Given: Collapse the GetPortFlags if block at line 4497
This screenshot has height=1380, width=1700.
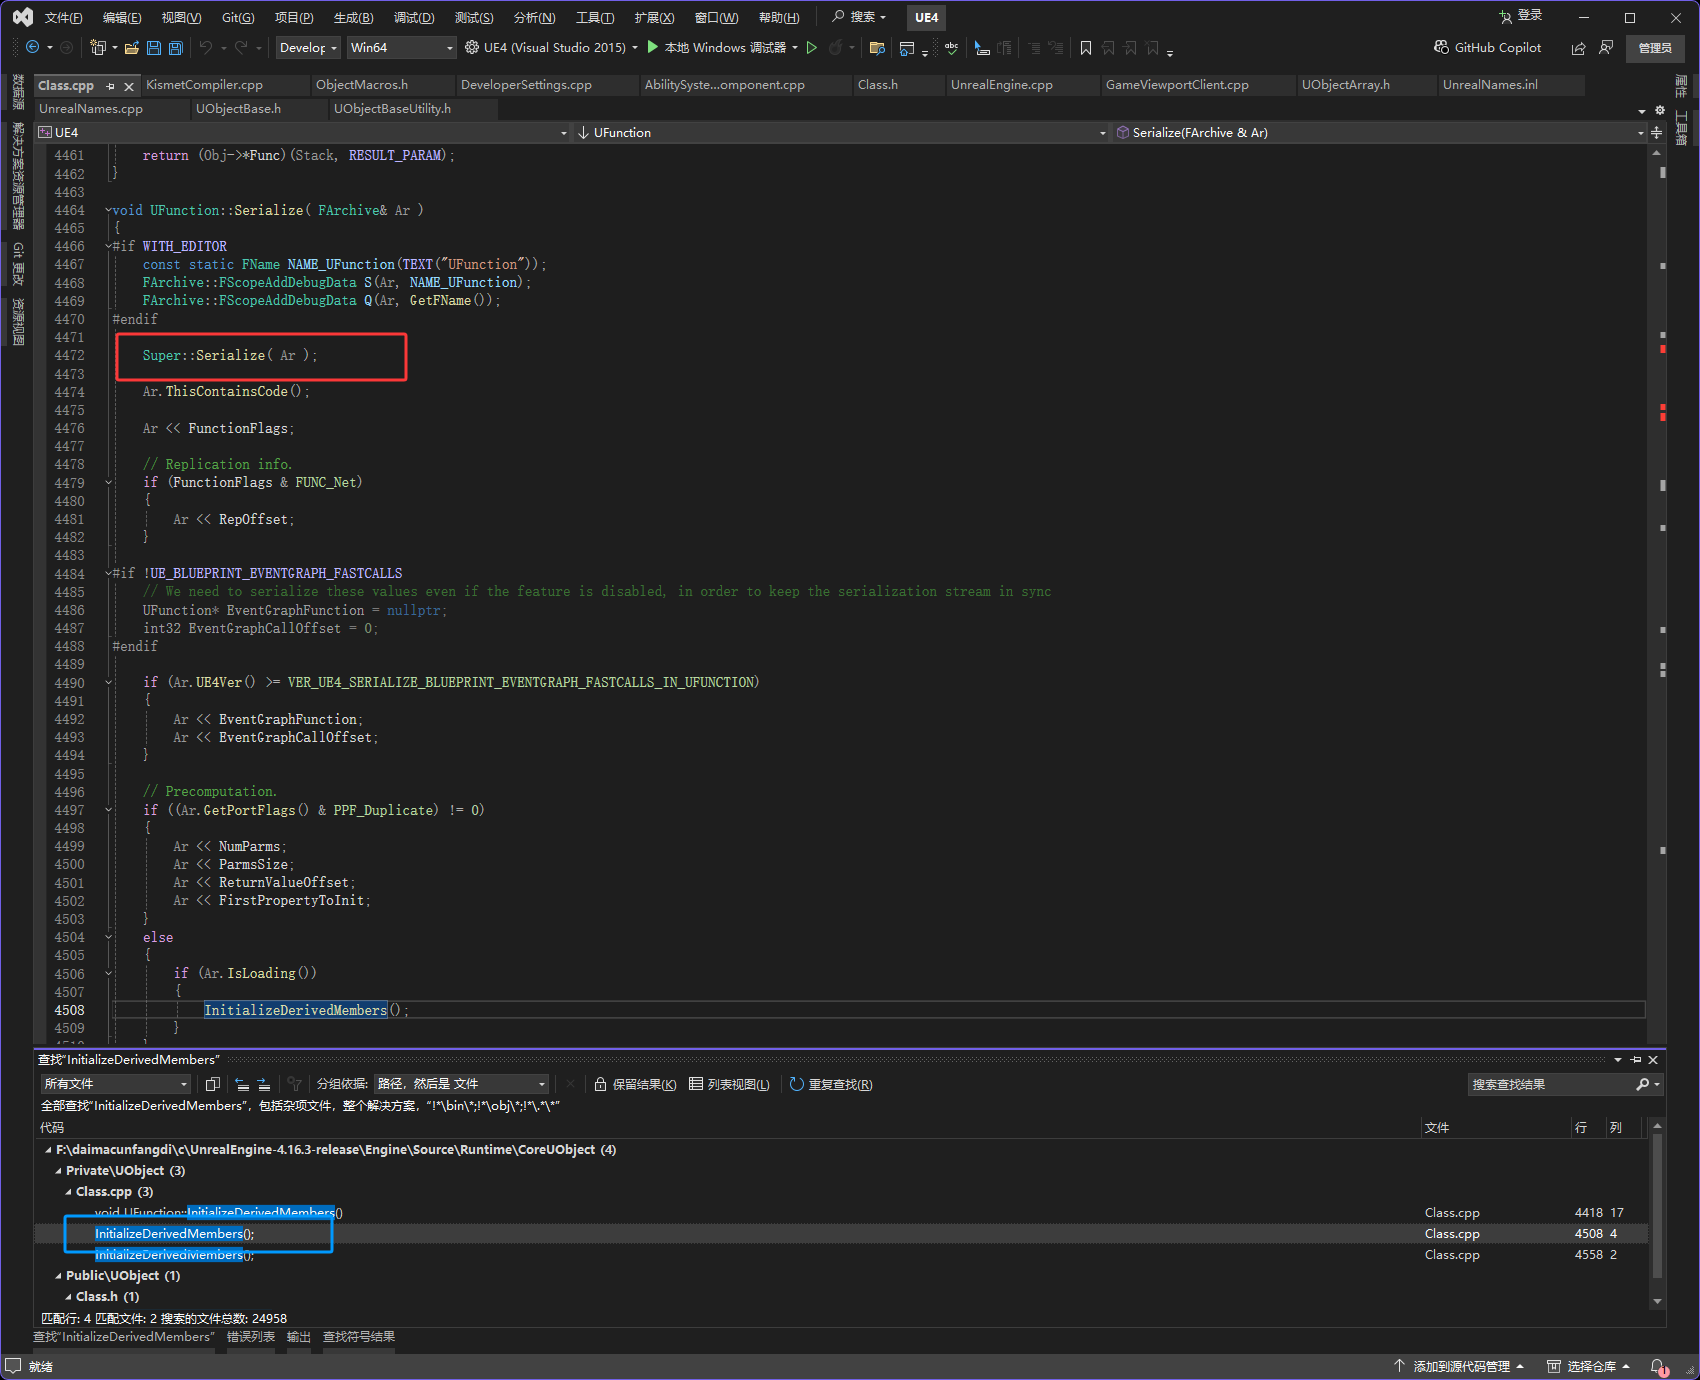Looking at the screenshot, I should pos(109,810).
